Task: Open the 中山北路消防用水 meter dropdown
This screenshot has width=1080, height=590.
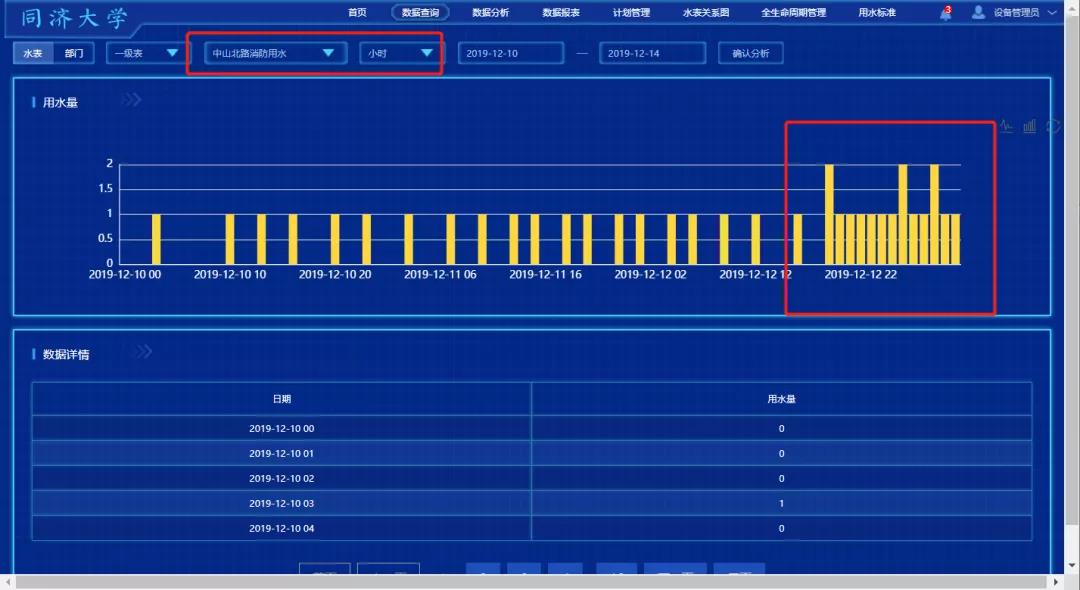Action: (275, 53)
